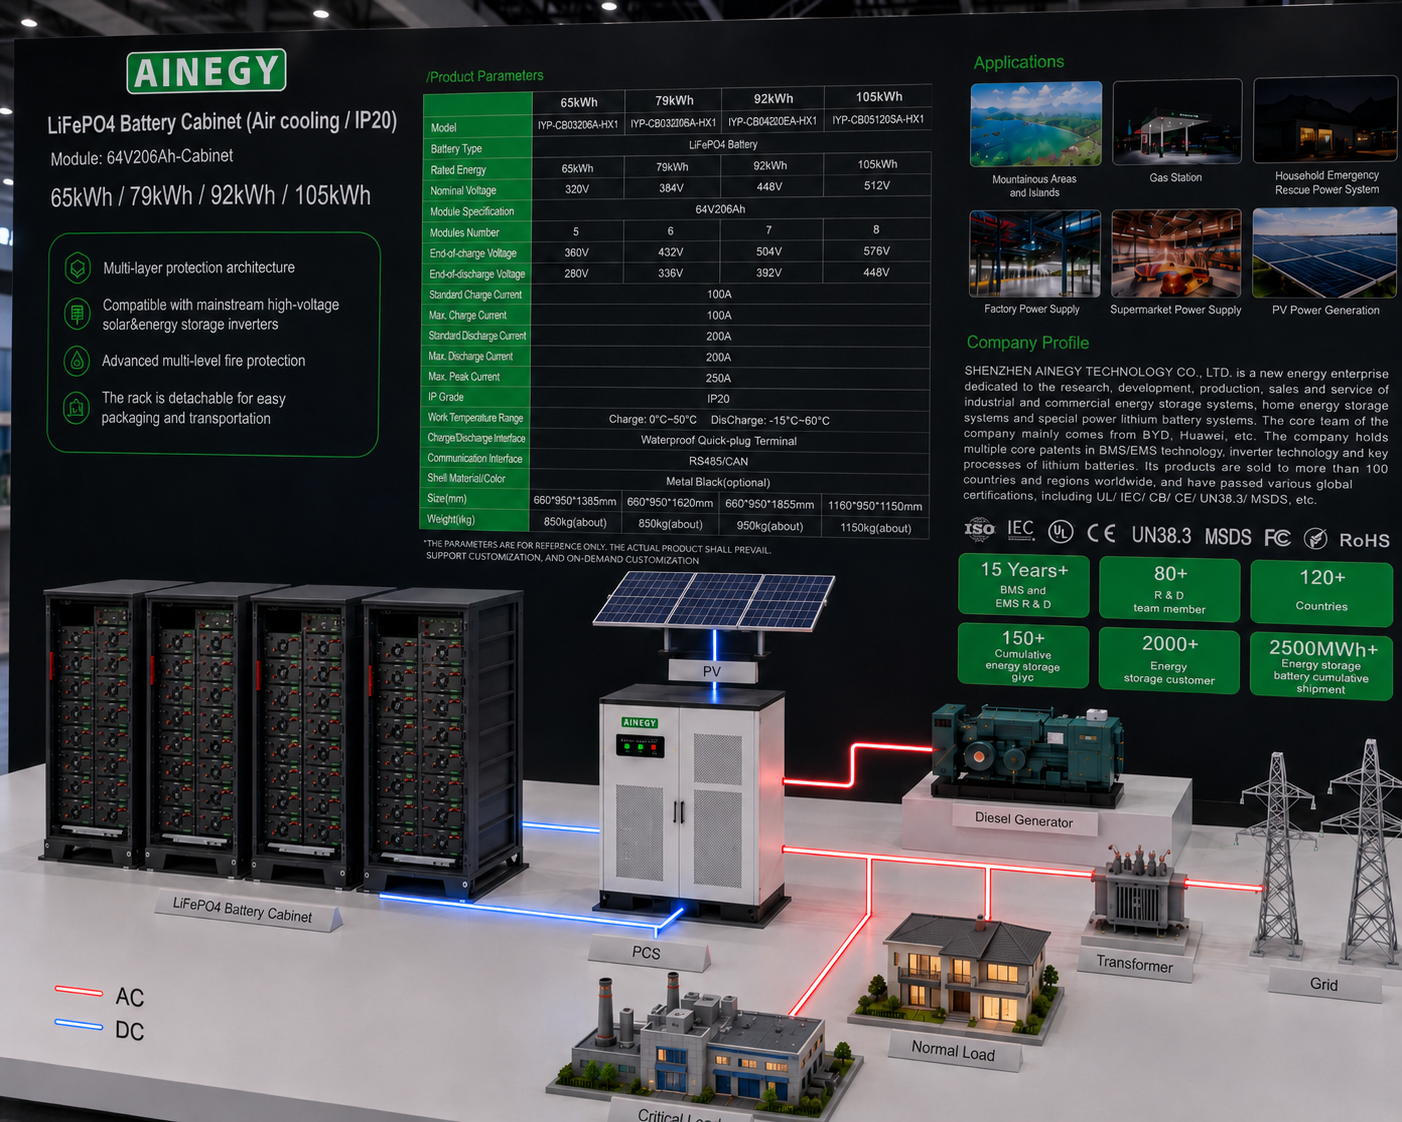Viewport: 1402px width, 1122px height.
Task: Select the 2500MWh+ battery cumulative shipment tile
Action: [x=1321, y=665]
